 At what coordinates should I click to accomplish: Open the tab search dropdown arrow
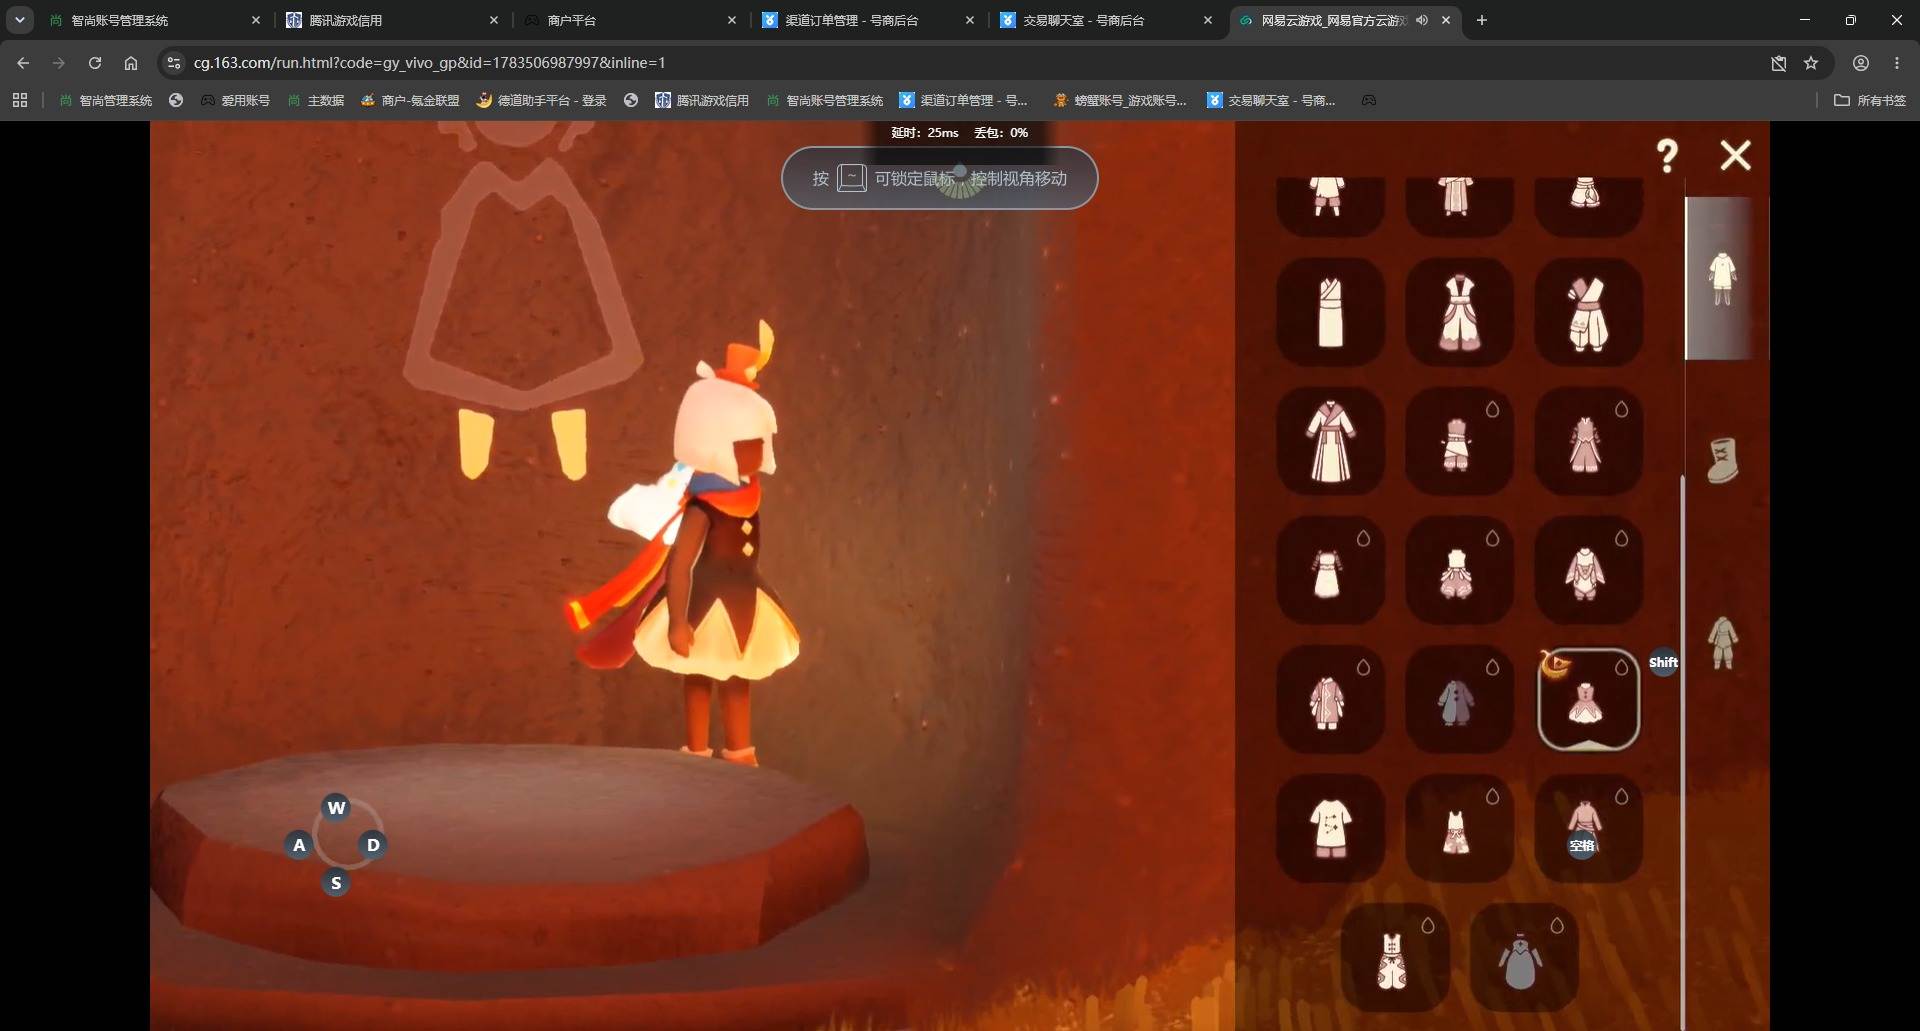(x=19, y=20)
